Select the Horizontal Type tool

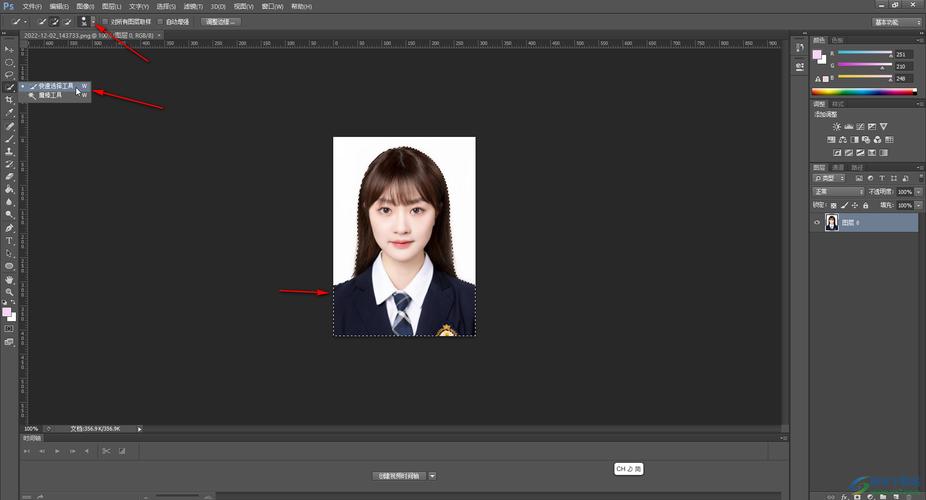pyautogui.click(x=9, y=241)
